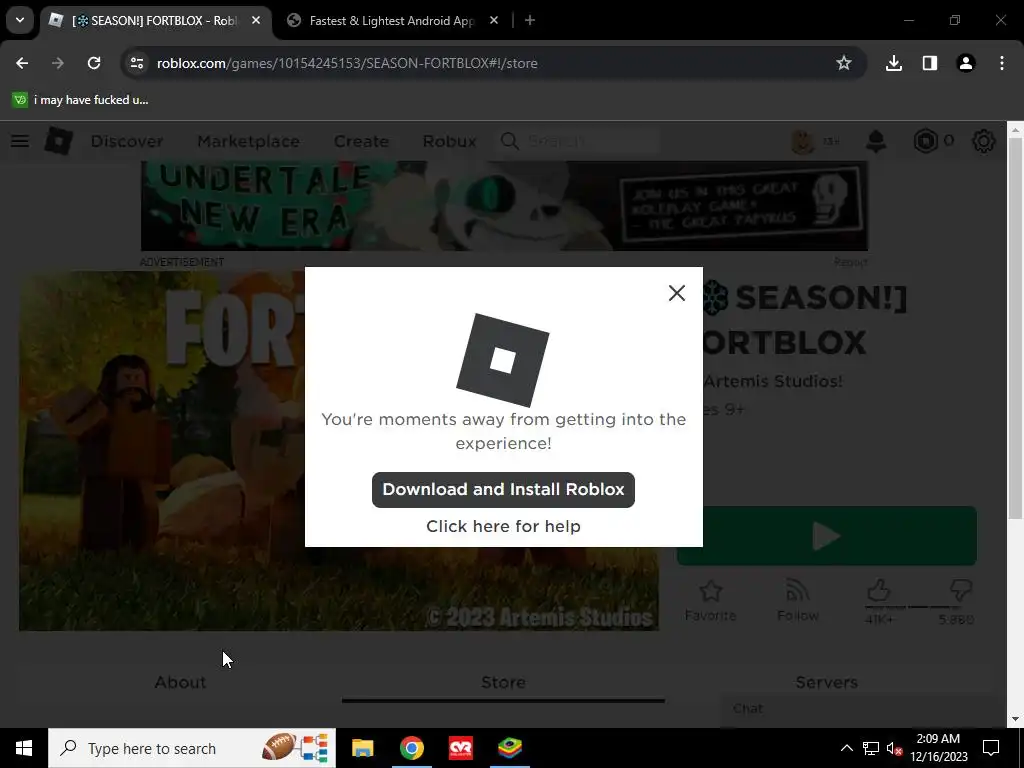The width and height of the screenshot is (1024, 768).
Task: Click the Roblox logo in the dialog
Action: [502, 360]
